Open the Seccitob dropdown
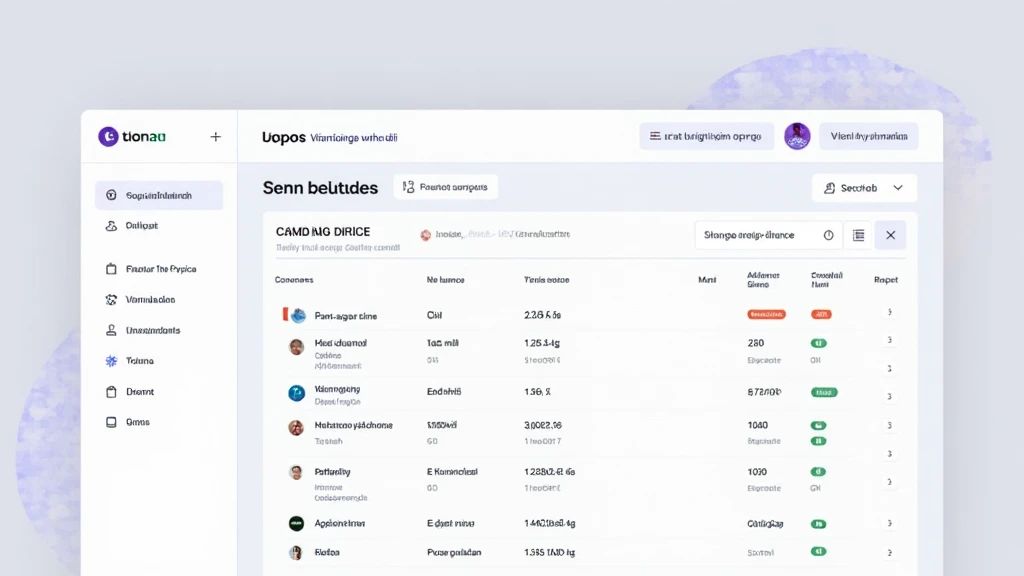 pyautogui.click(x=864, y=188)
